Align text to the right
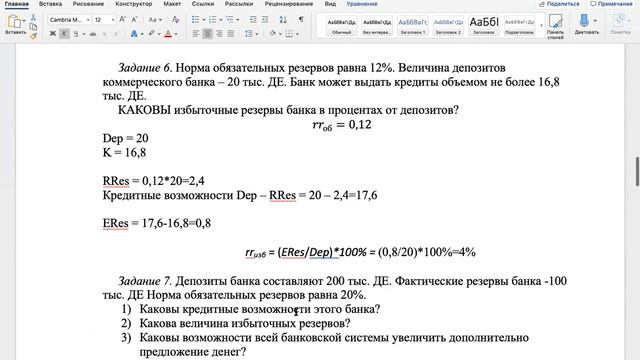 pyautogui.click(x=219, y=34)
